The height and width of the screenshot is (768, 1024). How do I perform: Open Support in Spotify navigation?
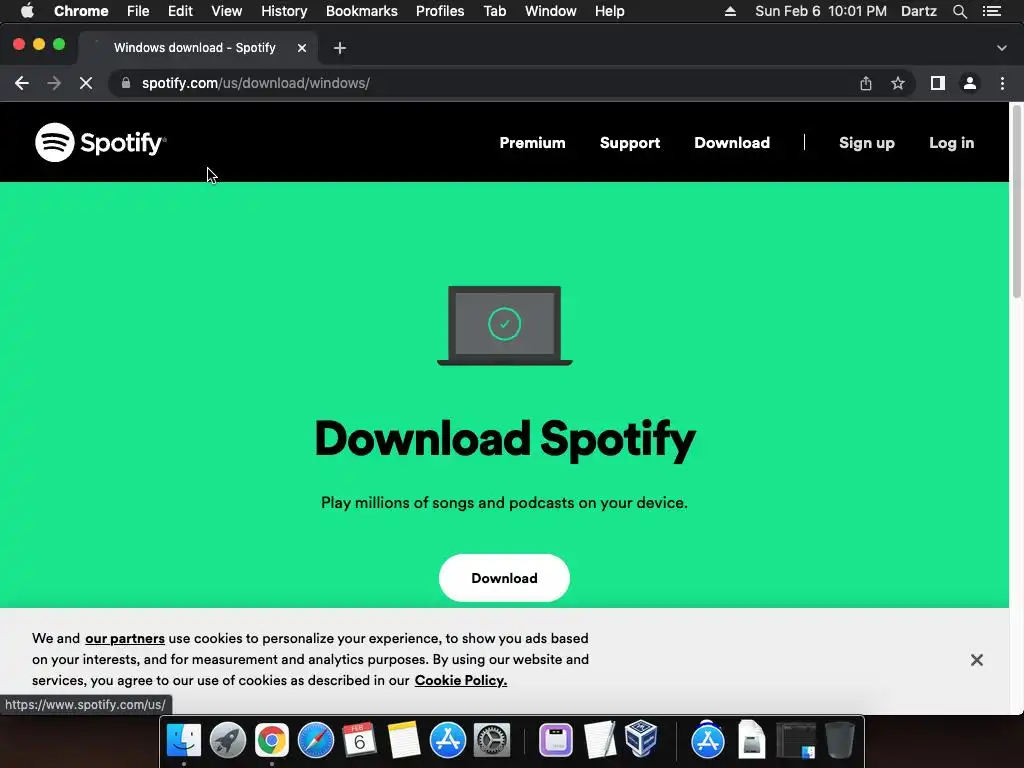(630, 143)
